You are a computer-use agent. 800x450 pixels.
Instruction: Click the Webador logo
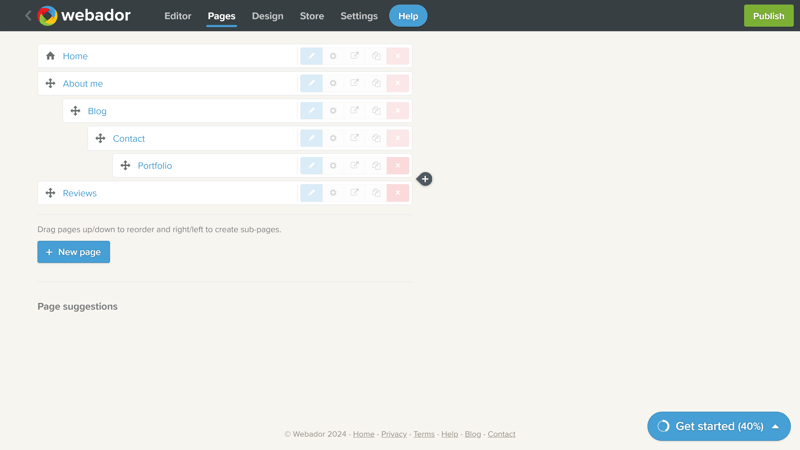pos(84,15)
